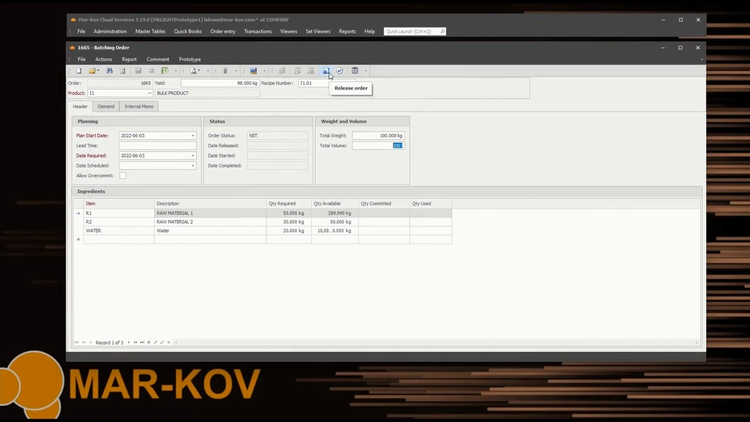Image resolution: width=750 pixels, height=422 pixels.
Task: Click search icon in Quick Launch box
Action: tap(442, 32)
